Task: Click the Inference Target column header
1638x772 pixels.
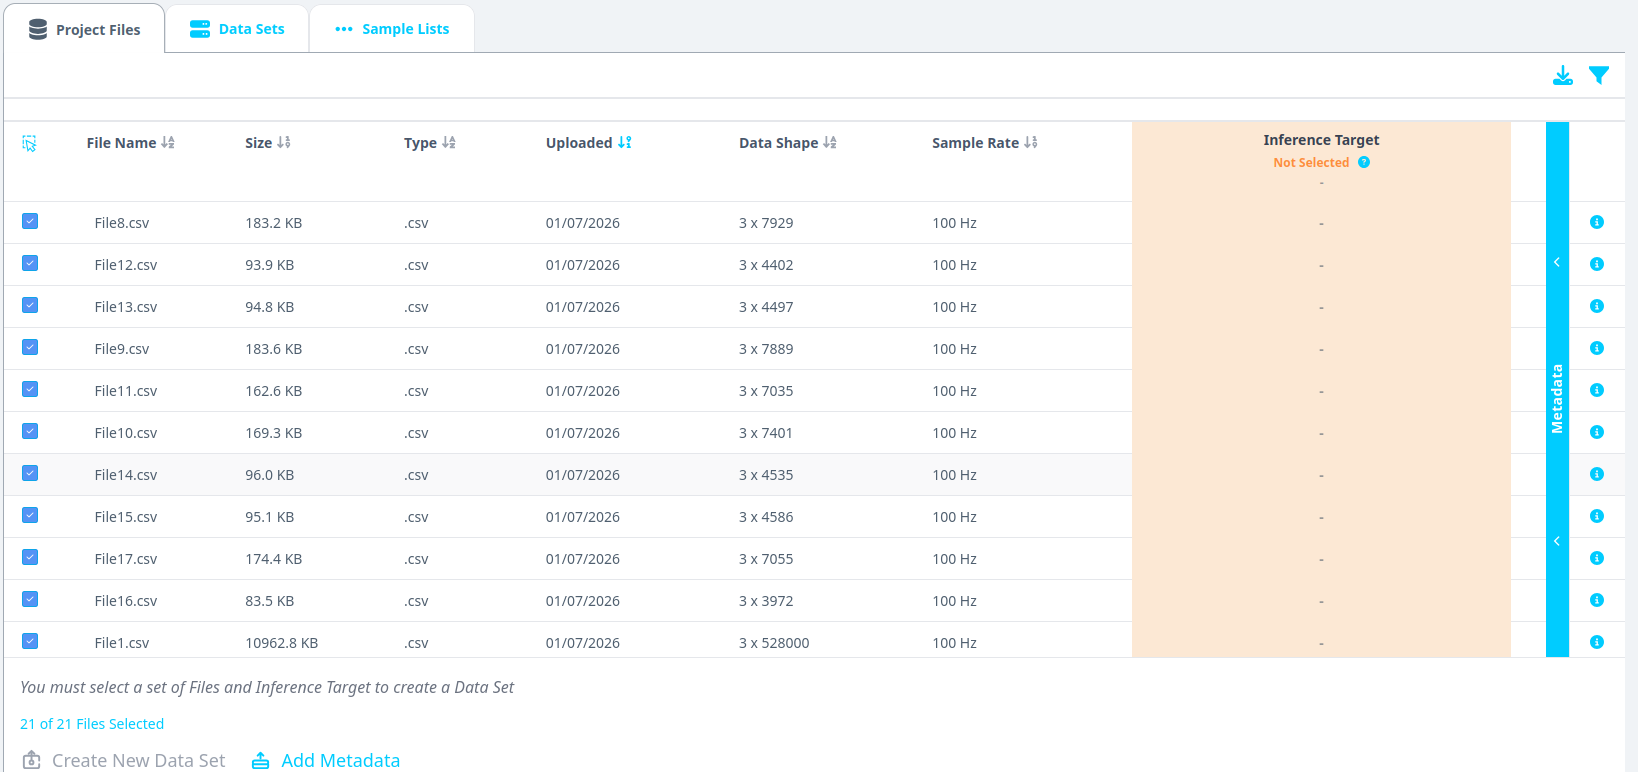Action: tap(1320, 140)
